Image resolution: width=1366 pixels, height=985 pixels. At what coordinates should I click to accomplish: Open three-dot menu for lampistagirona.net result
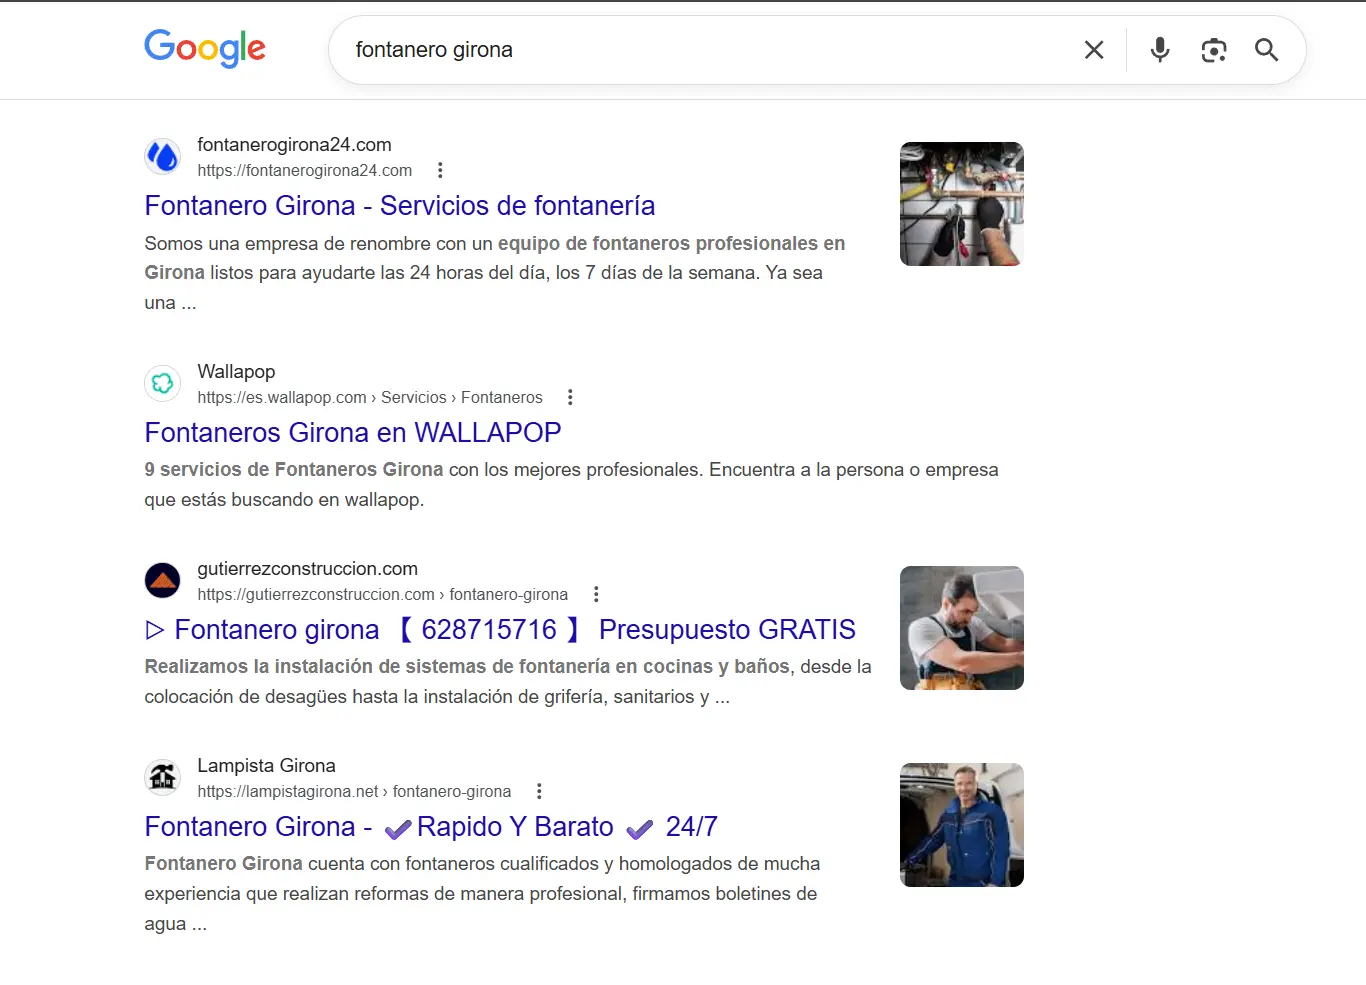coord(539,792)
